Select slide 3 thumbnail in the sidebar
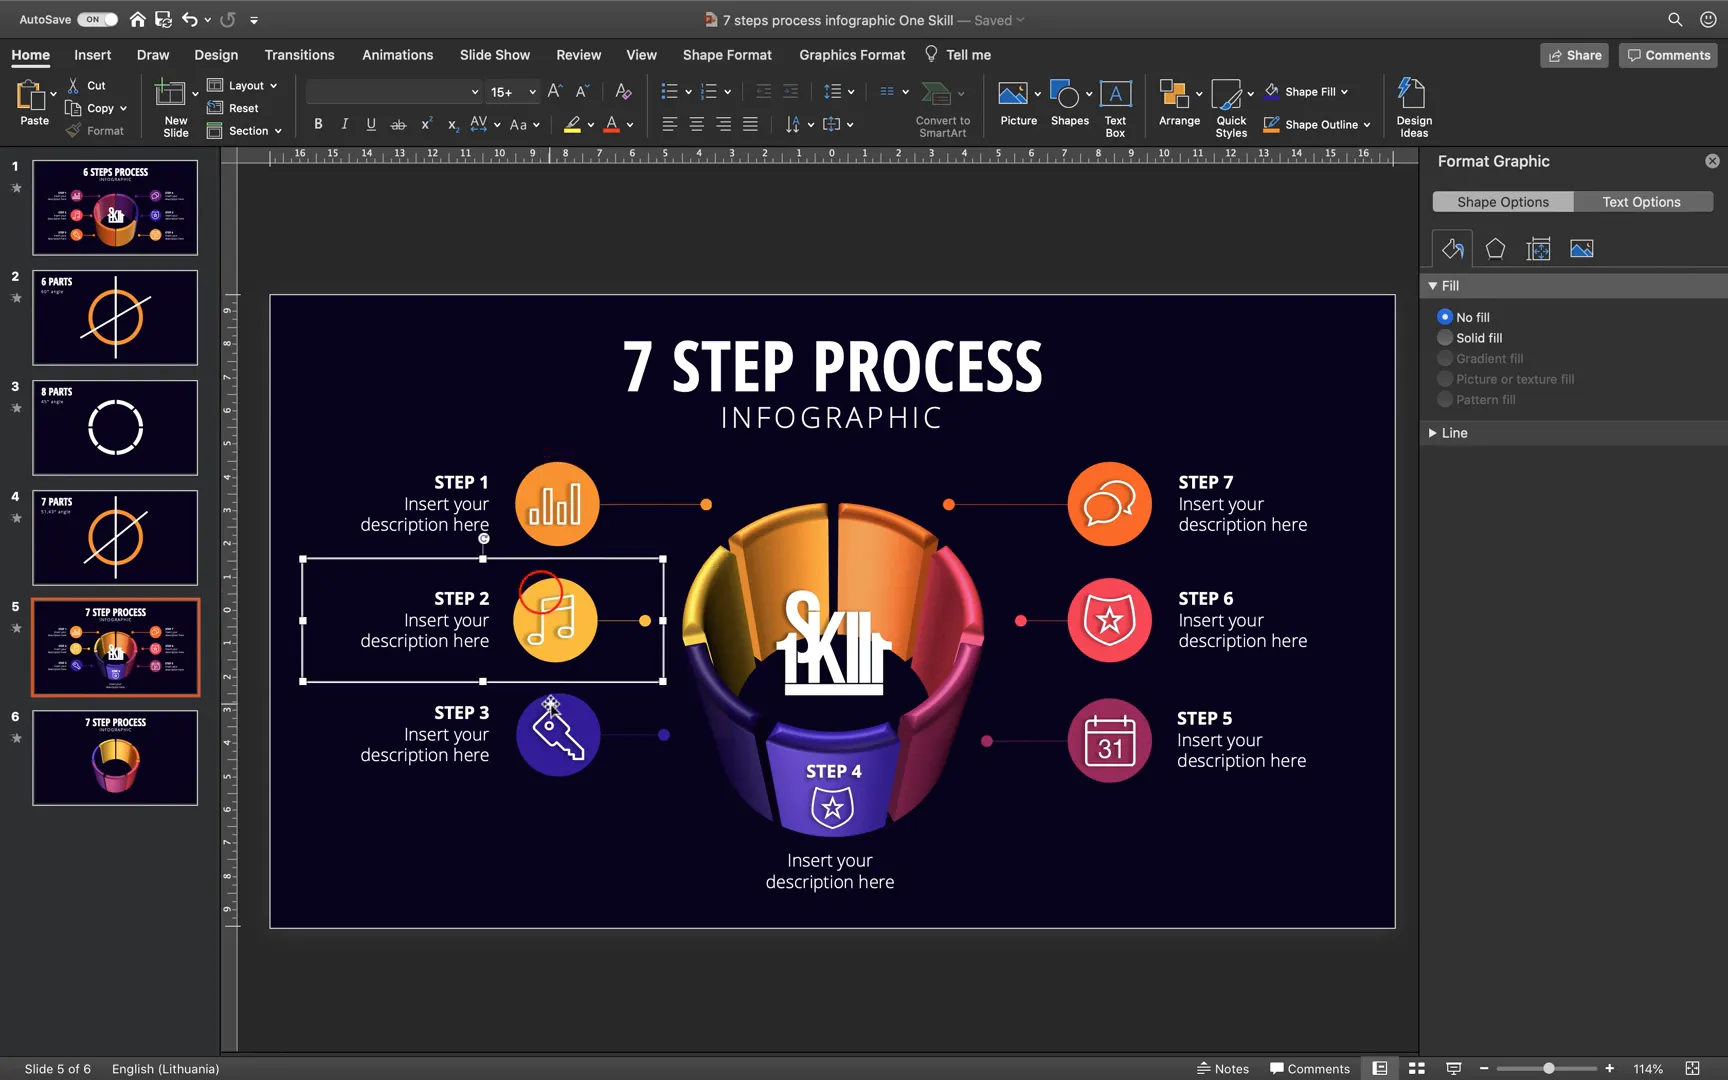The height and width of the screenshot is (1080, 1728). pyautogui.click(x=114, y=427)
